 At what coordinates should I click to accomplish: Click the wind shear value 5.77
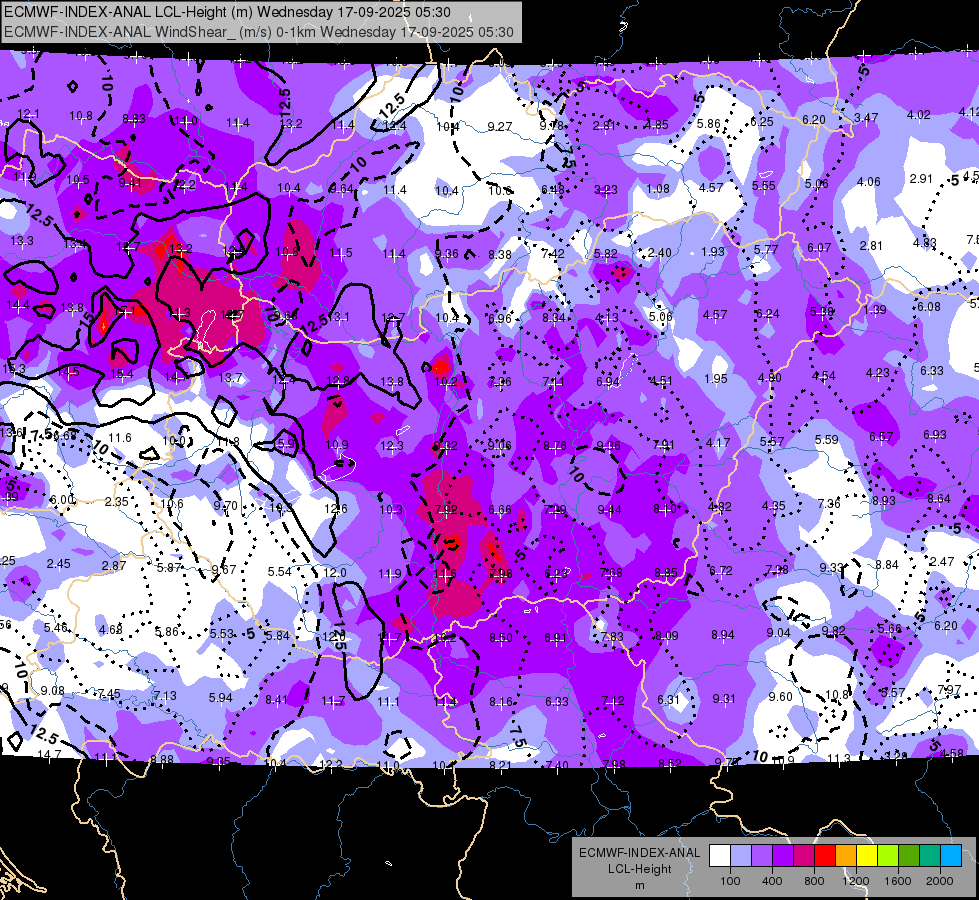(x=765, y=249)
